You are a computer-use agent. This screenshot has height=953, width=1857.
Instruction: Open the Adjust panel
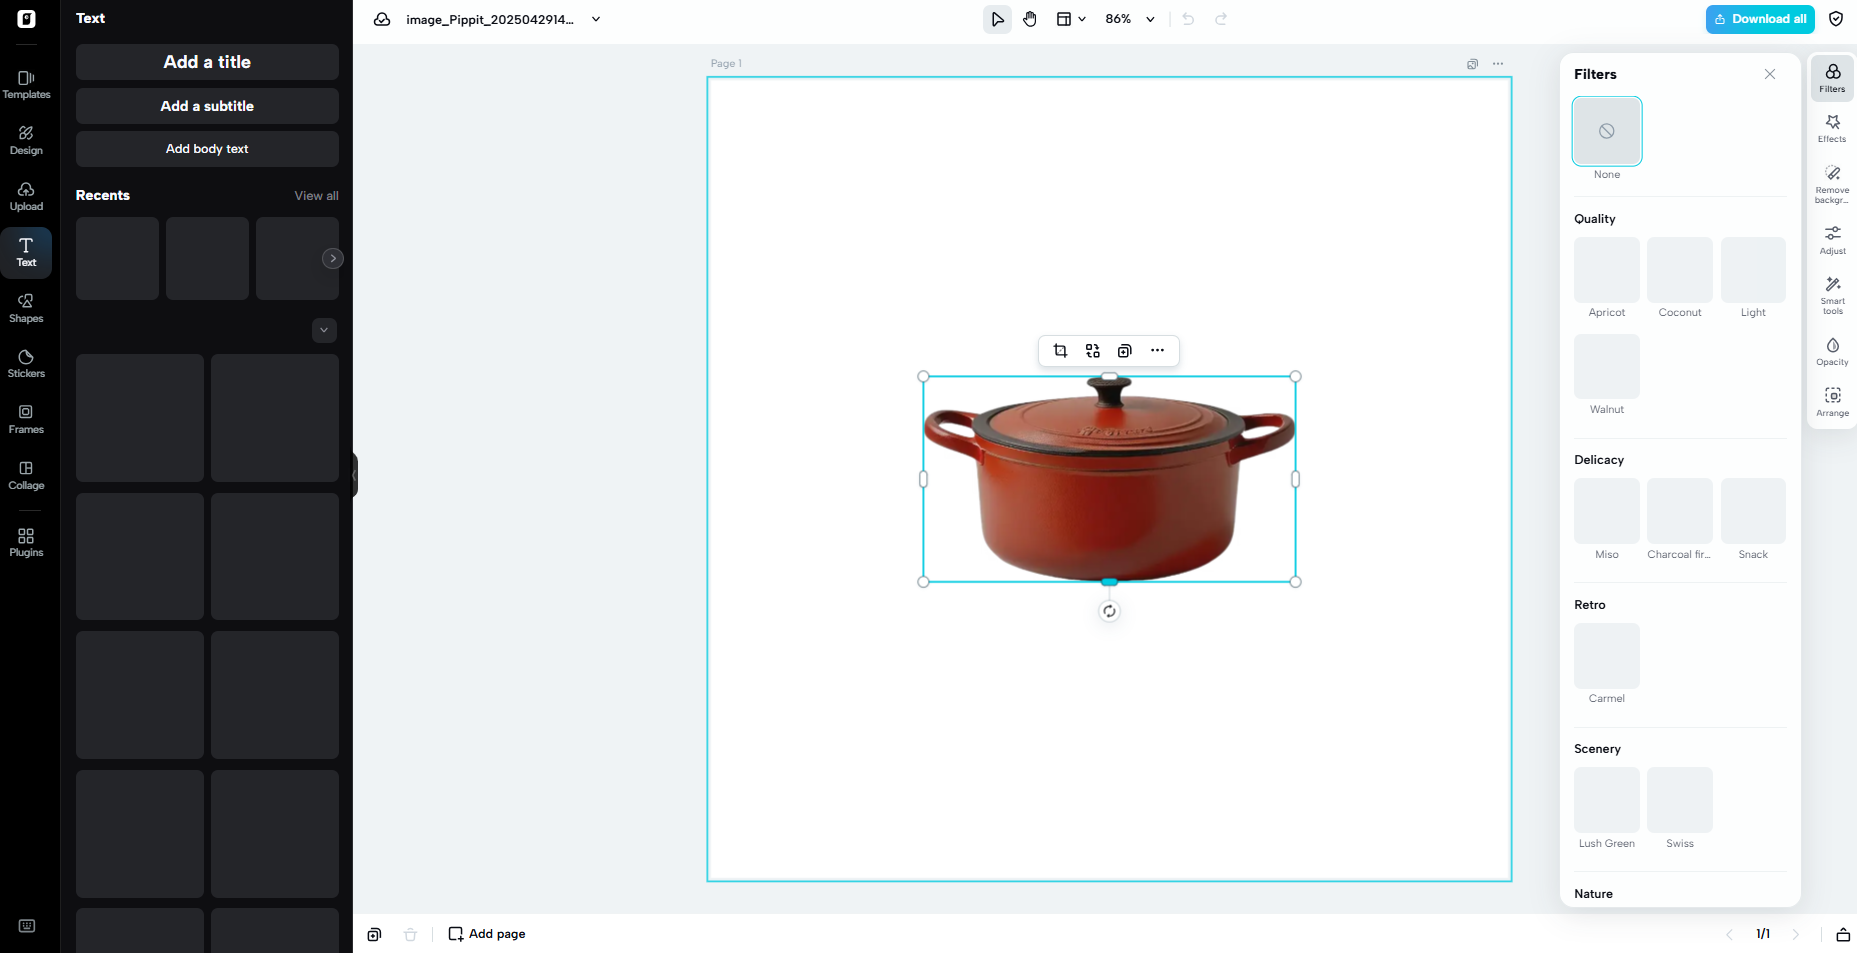[x=1832, y=239]
